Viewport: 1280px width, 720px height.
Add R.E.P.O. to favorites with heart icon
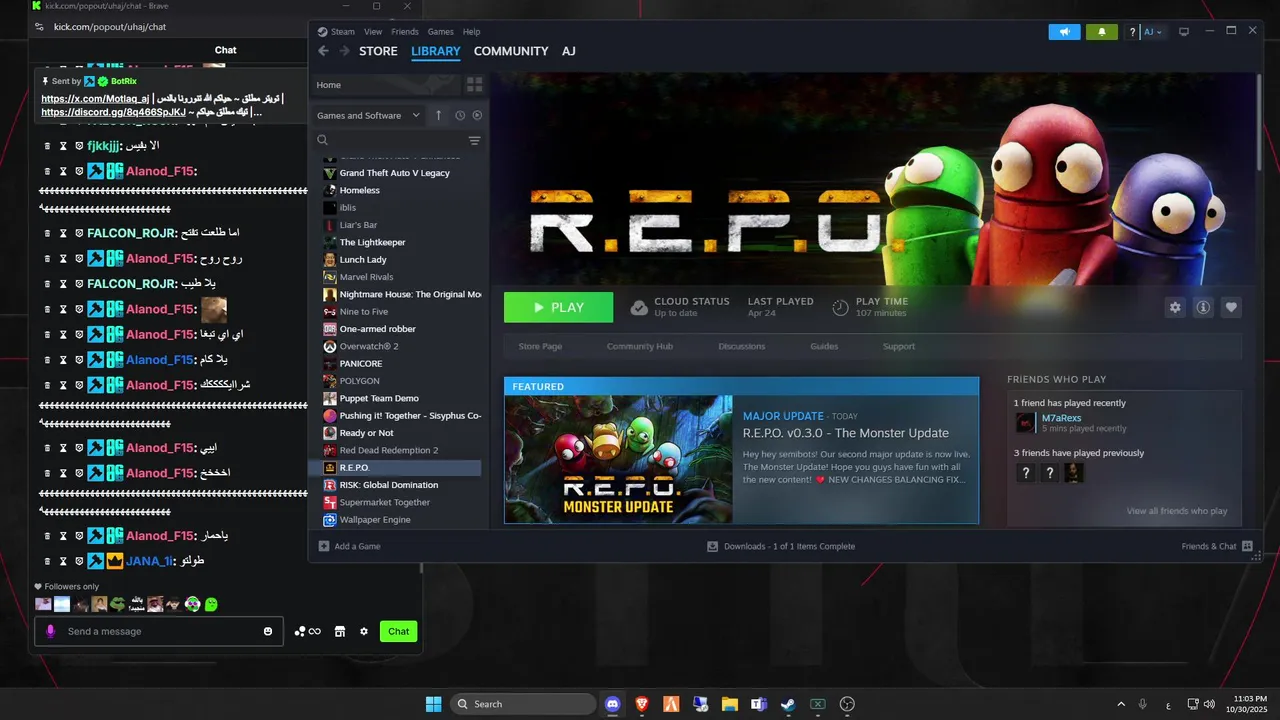1232,308
